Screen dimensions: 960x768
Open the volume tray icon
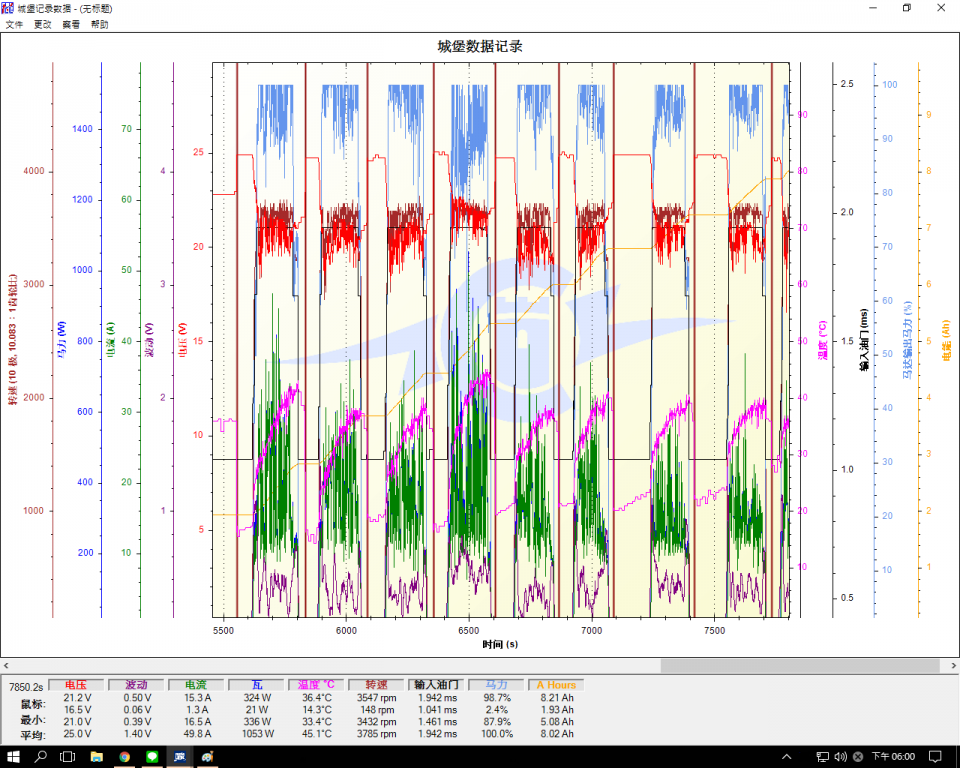pos(841,756)
